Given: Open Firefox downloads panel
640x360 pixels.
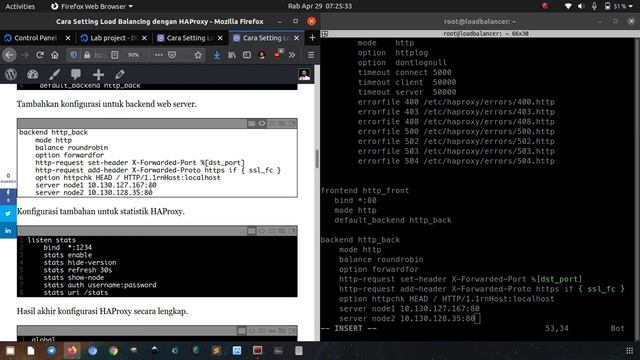Looking at the screenshot, I should click(x=217, y=55).
